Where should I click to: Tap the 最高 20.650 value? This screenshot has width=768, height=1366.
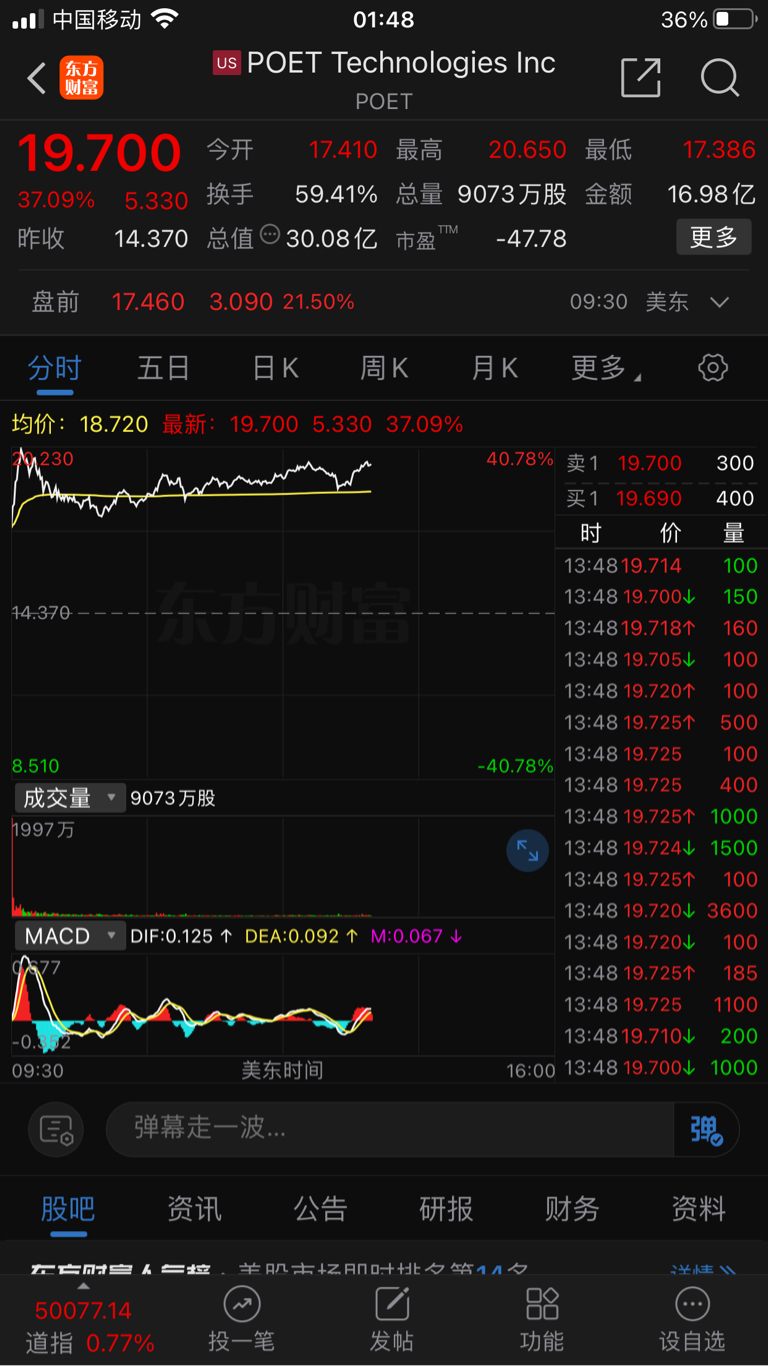coord(527,150)
